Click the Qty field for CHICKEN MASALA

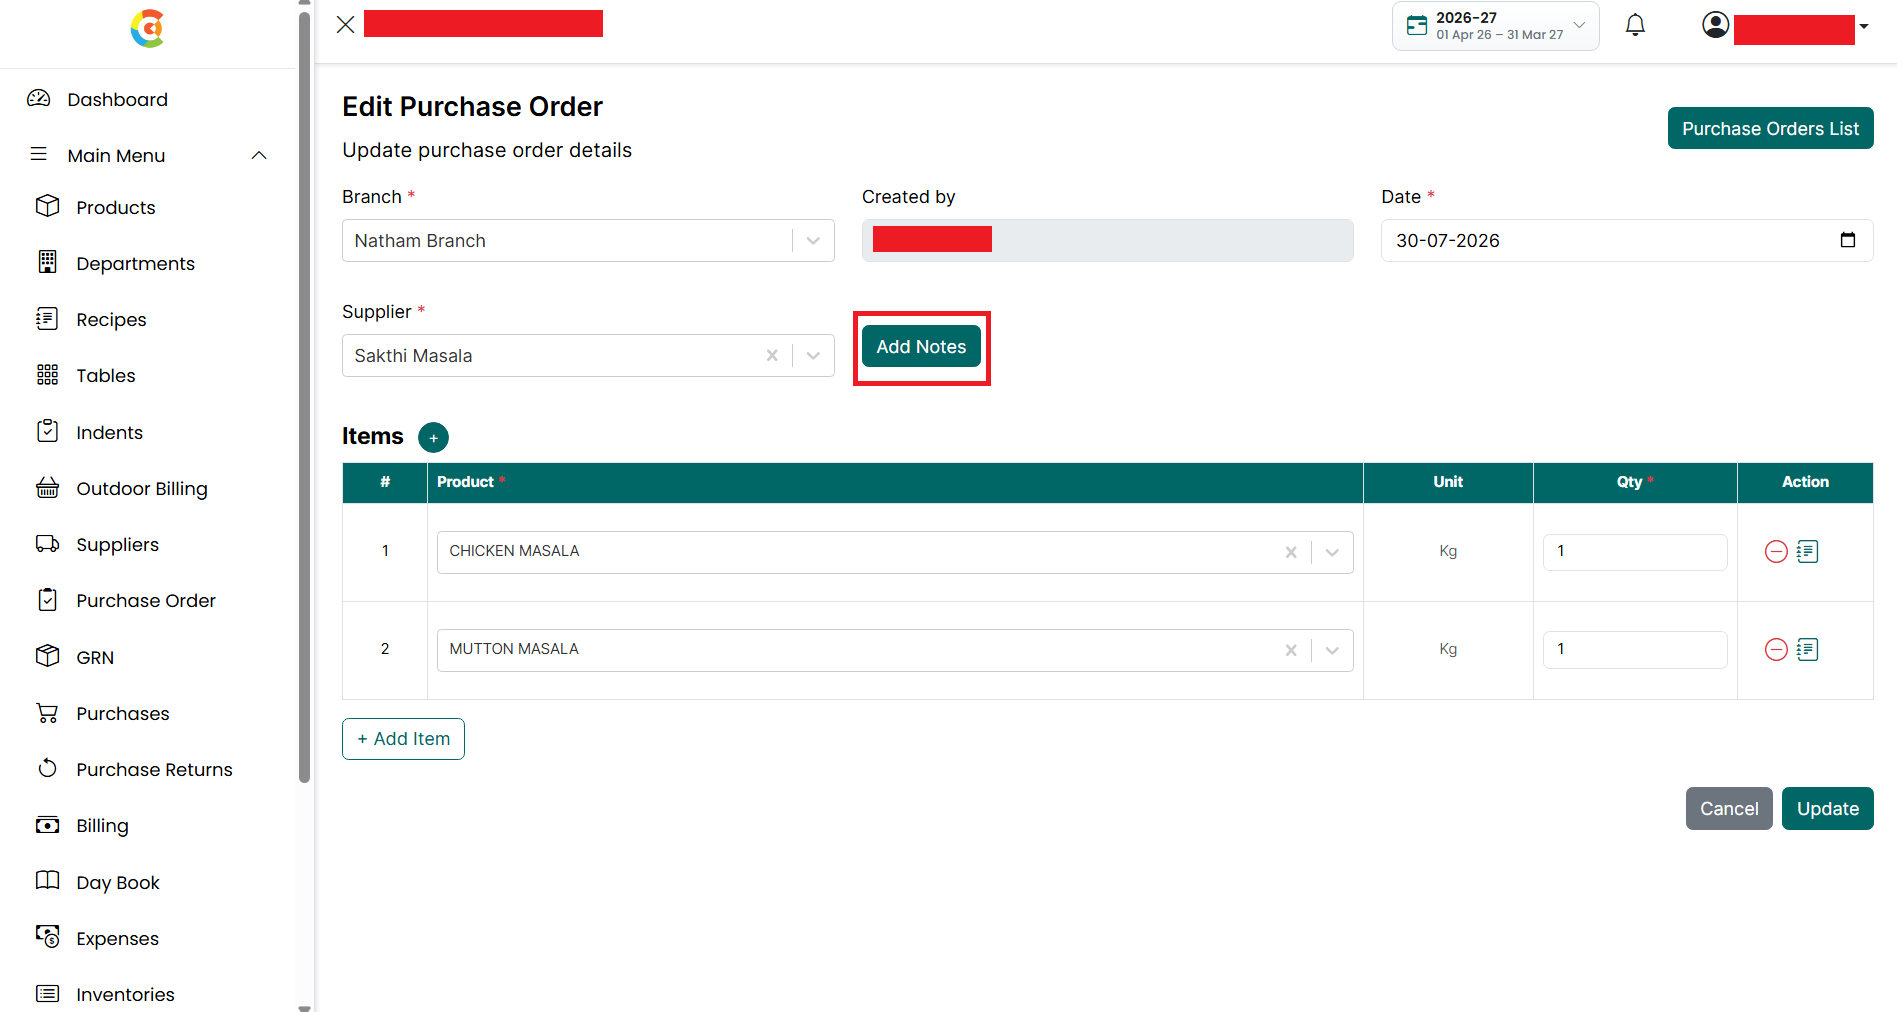1635,552
